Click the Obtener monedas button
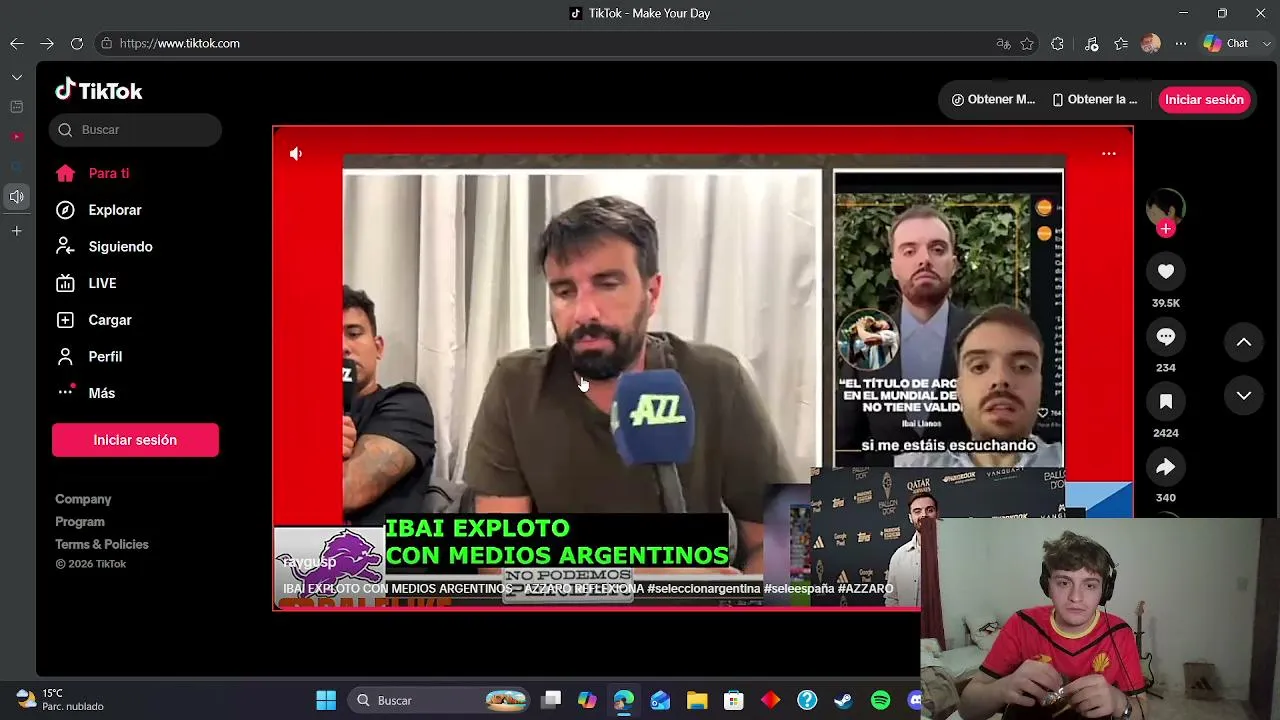This screenshot has width=1280, height=720. (993, 99)
